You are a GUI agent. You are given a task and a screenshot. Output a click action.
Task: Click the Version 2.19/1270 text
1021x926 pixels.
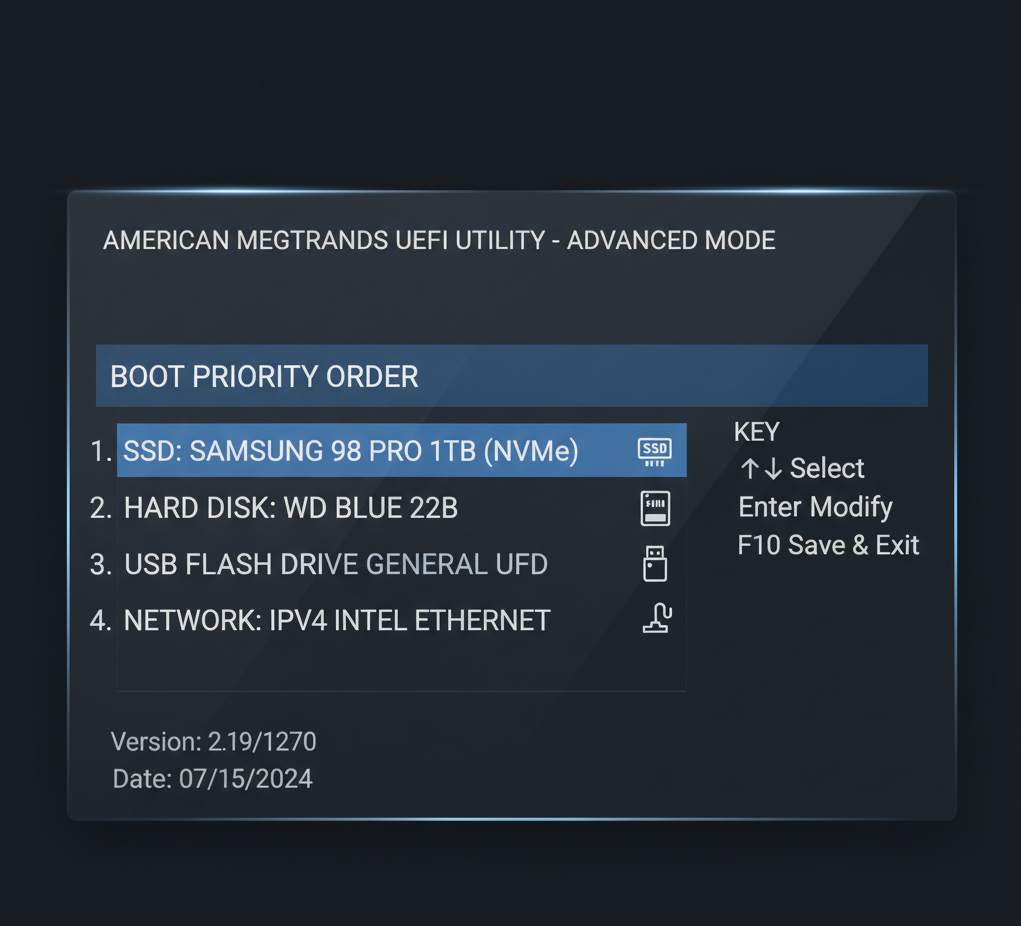tap(214, 742)
